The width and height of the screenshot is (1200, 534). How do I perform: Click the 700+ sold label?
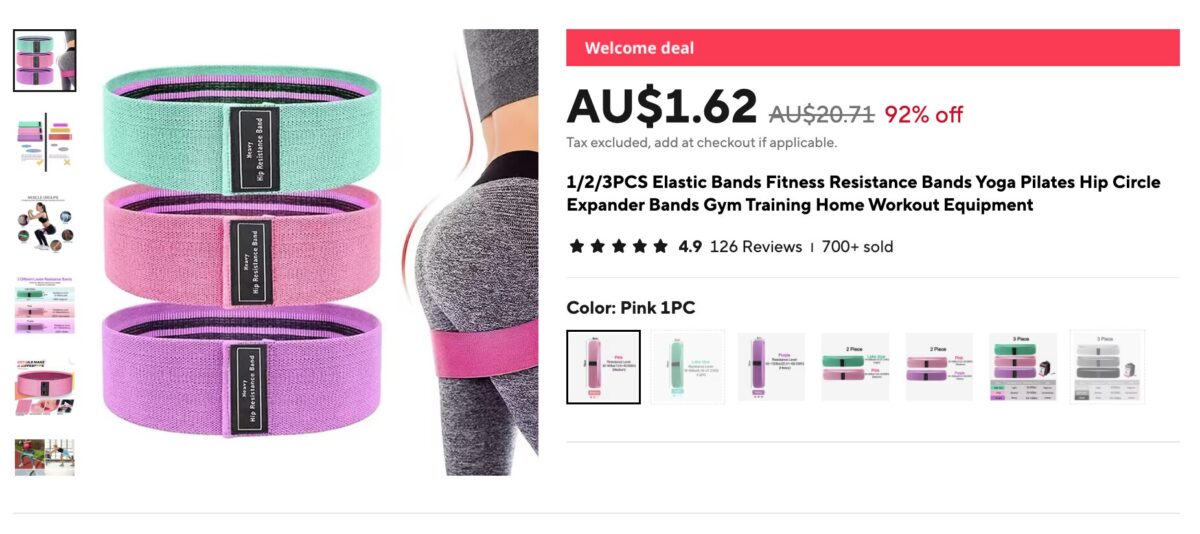(857, 246)
